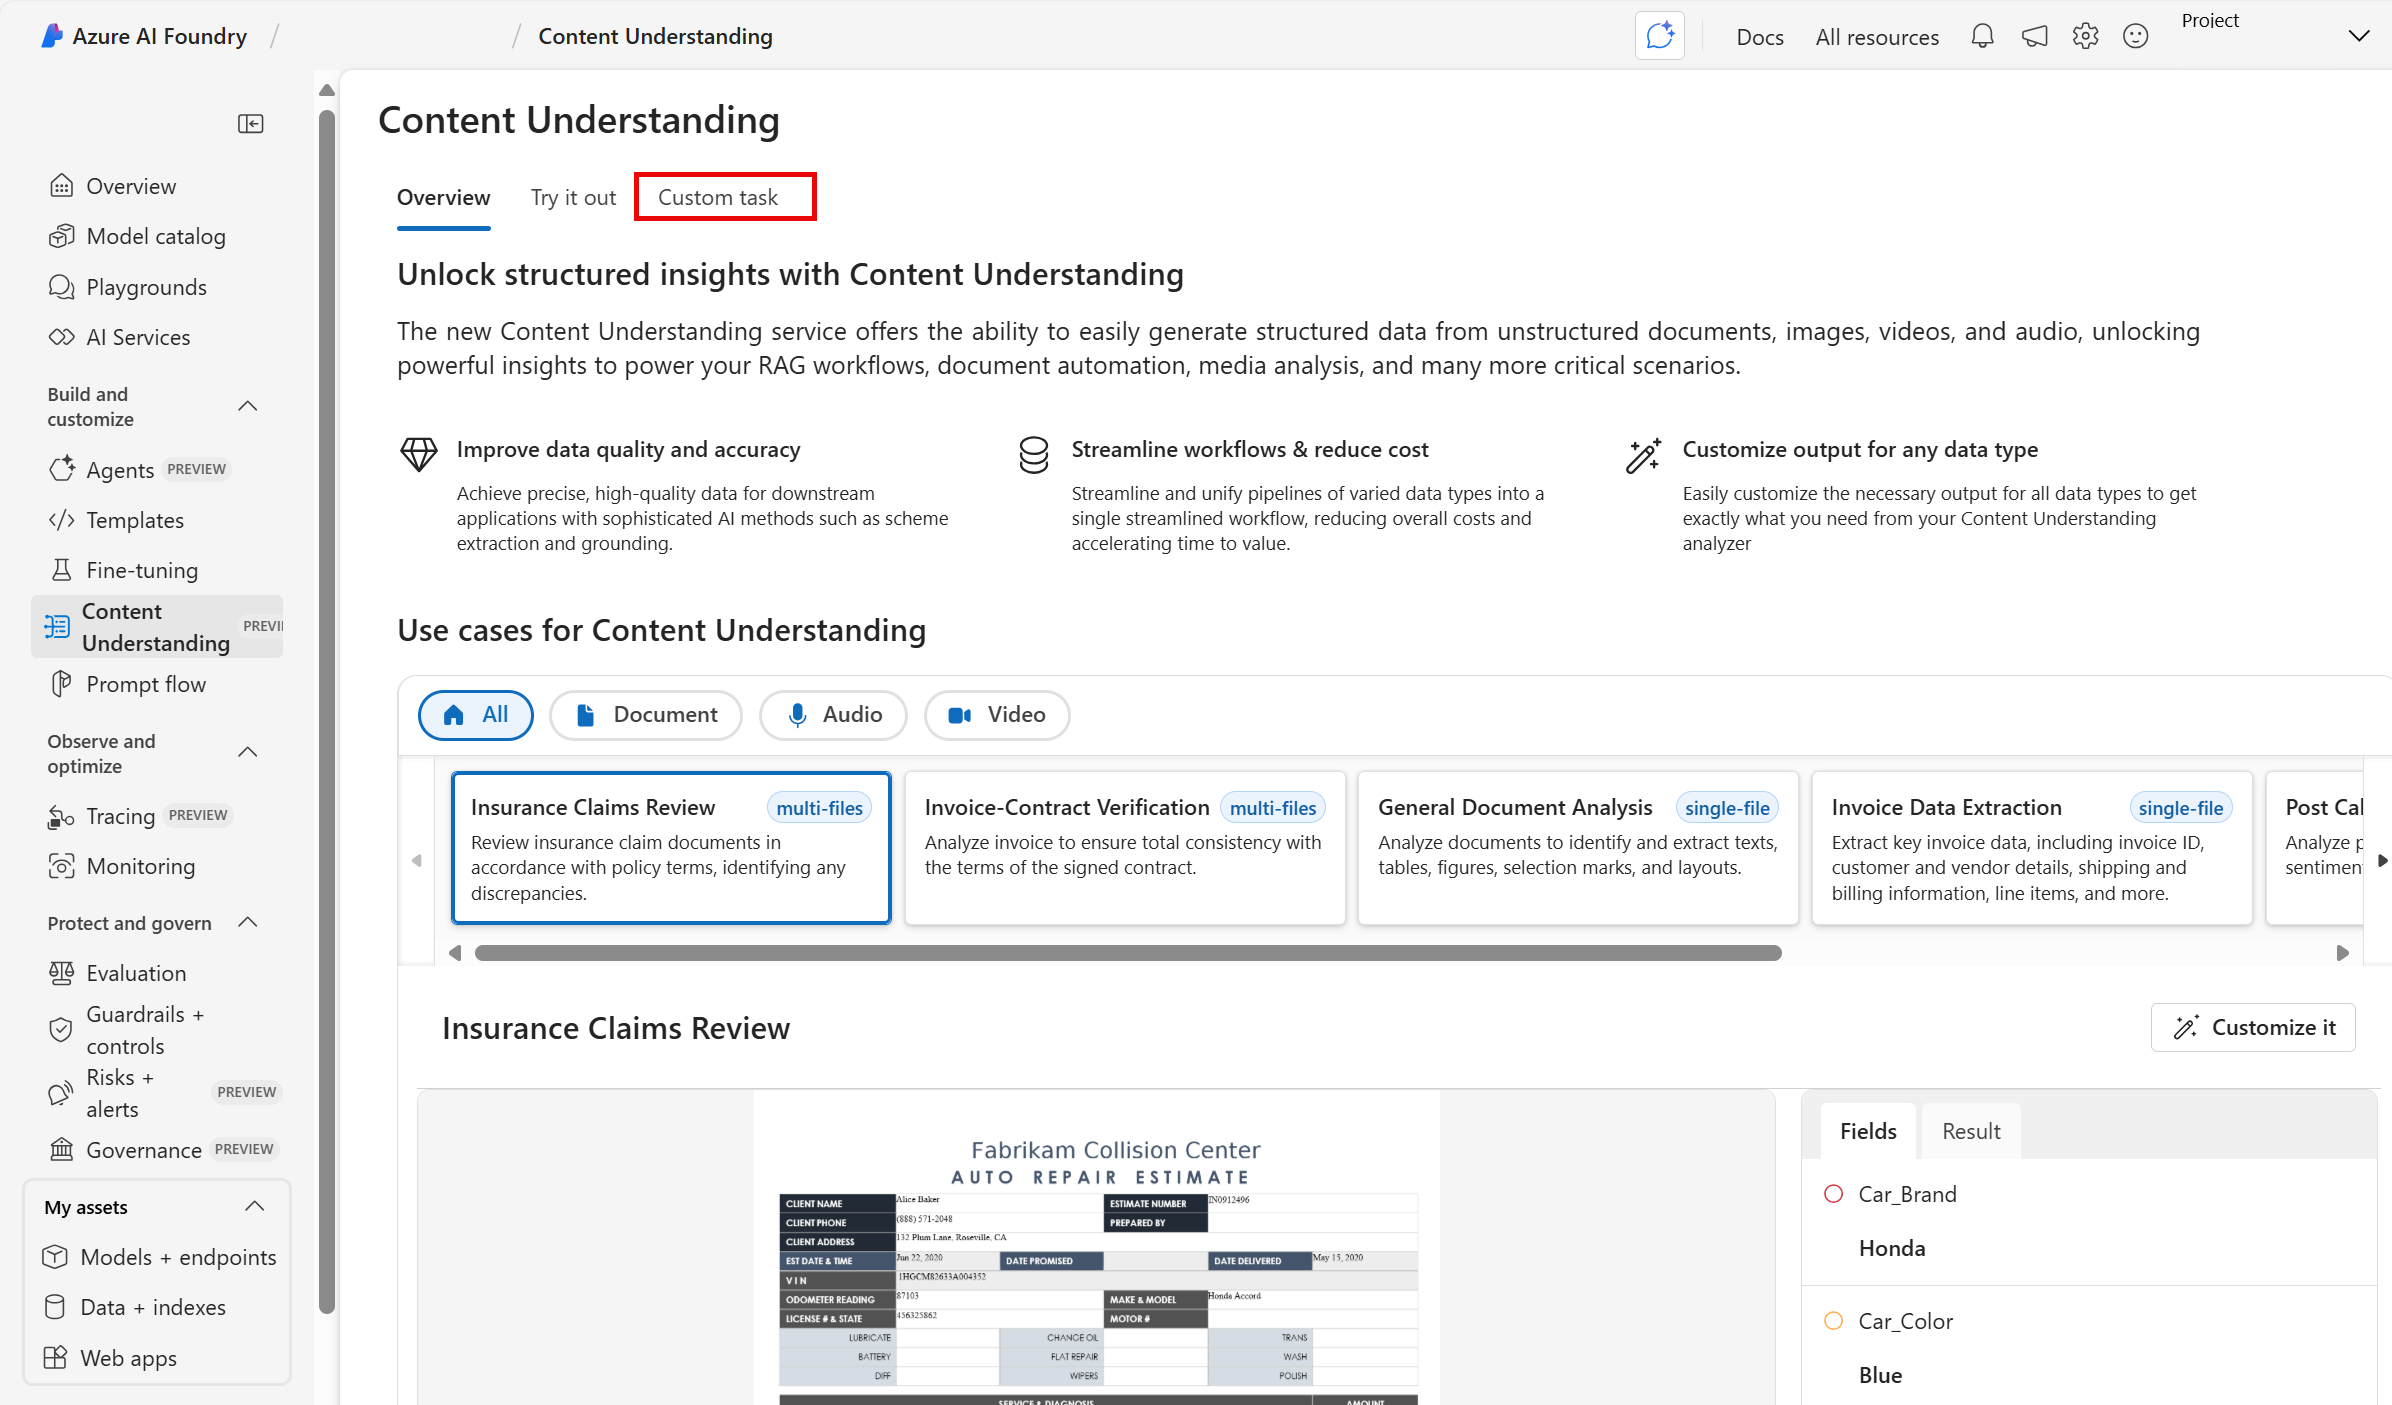Open Web apps
The image size is (2392, 1405).
click(128, 1358)
